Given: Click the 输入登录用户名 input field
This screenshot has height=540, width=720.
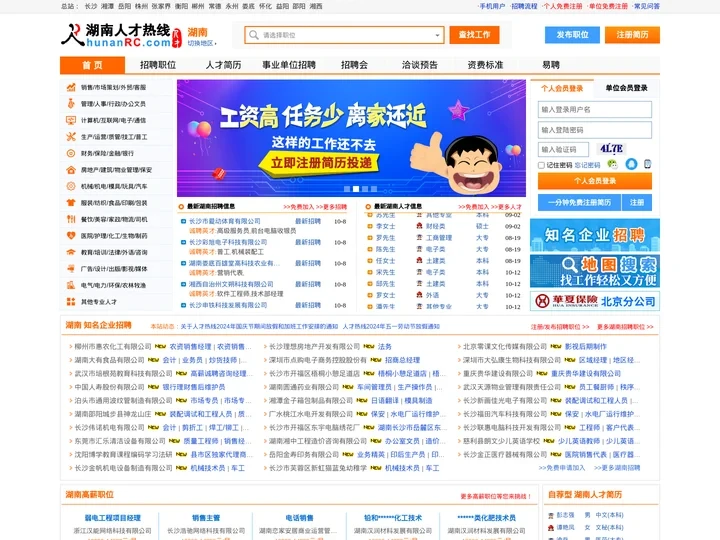Looking at the screenshot, I should [595, 110].
